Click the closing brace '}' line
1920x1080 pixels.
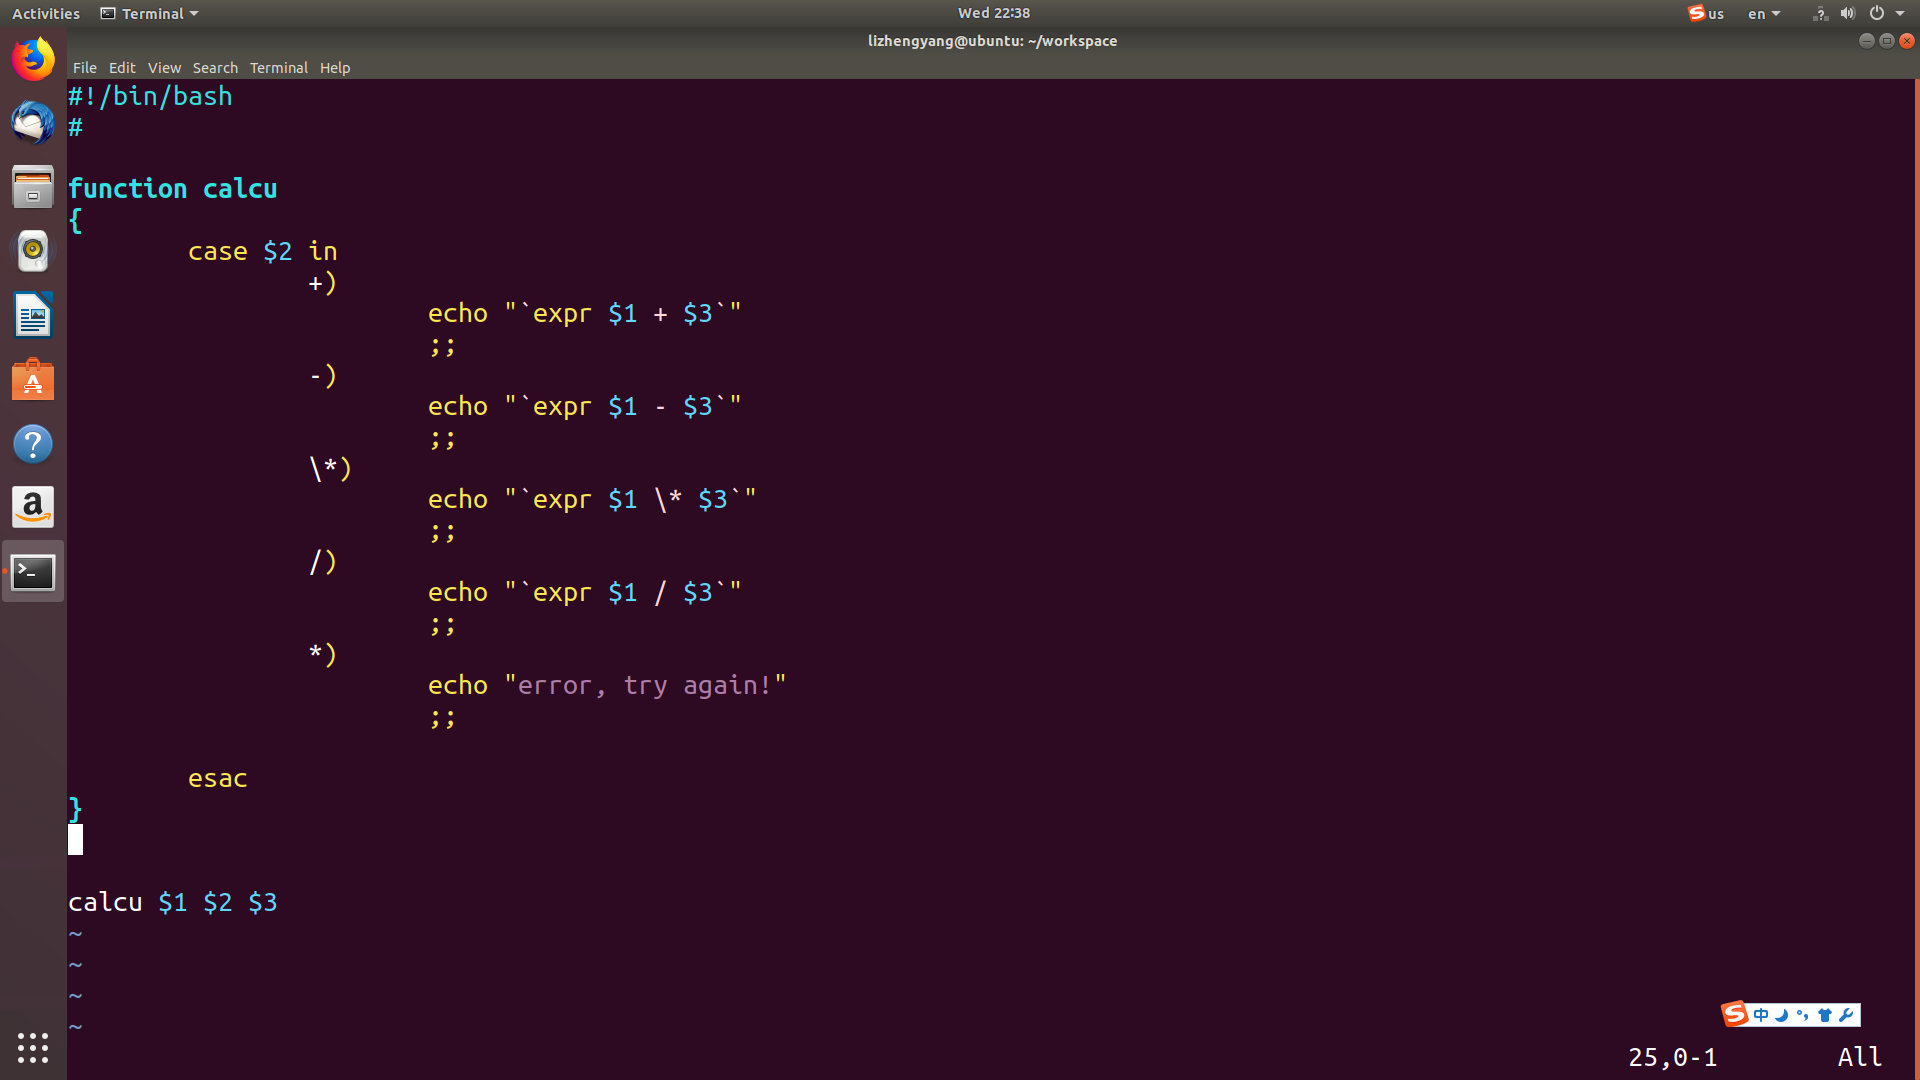click(76, 809)
